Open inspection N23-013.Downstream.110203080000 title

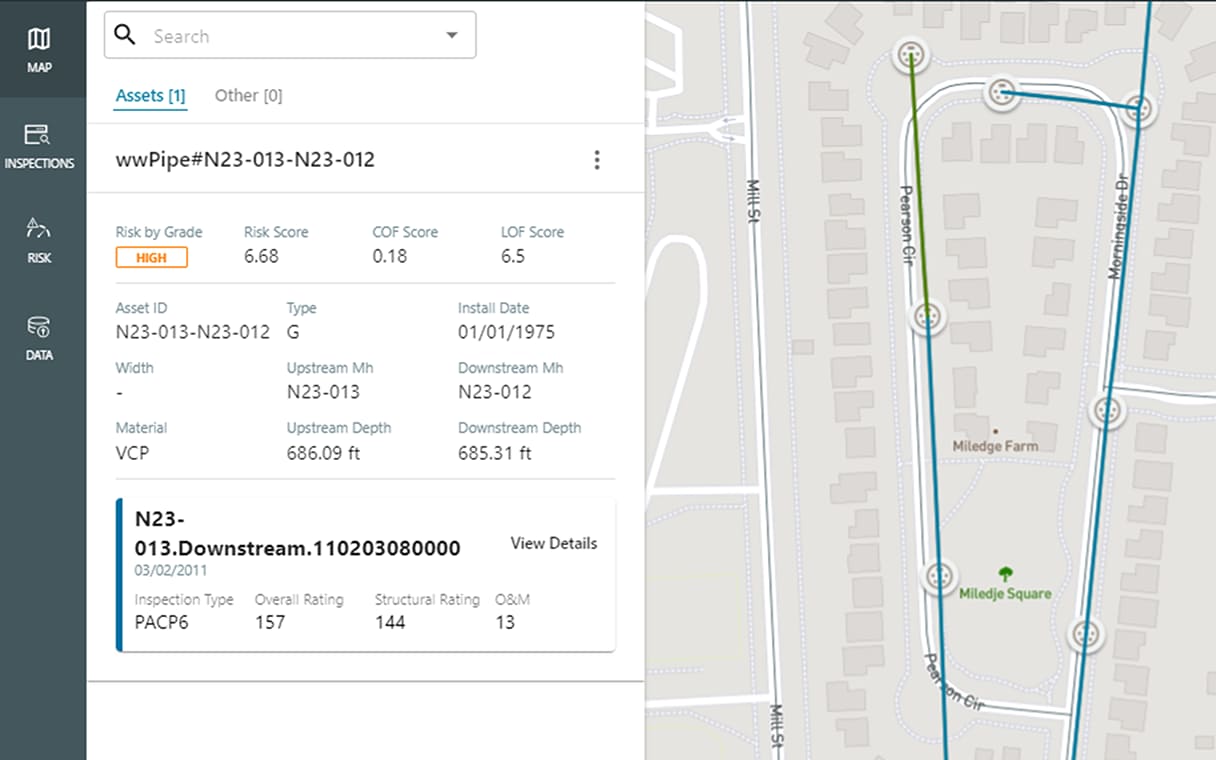tap(297, 534)
